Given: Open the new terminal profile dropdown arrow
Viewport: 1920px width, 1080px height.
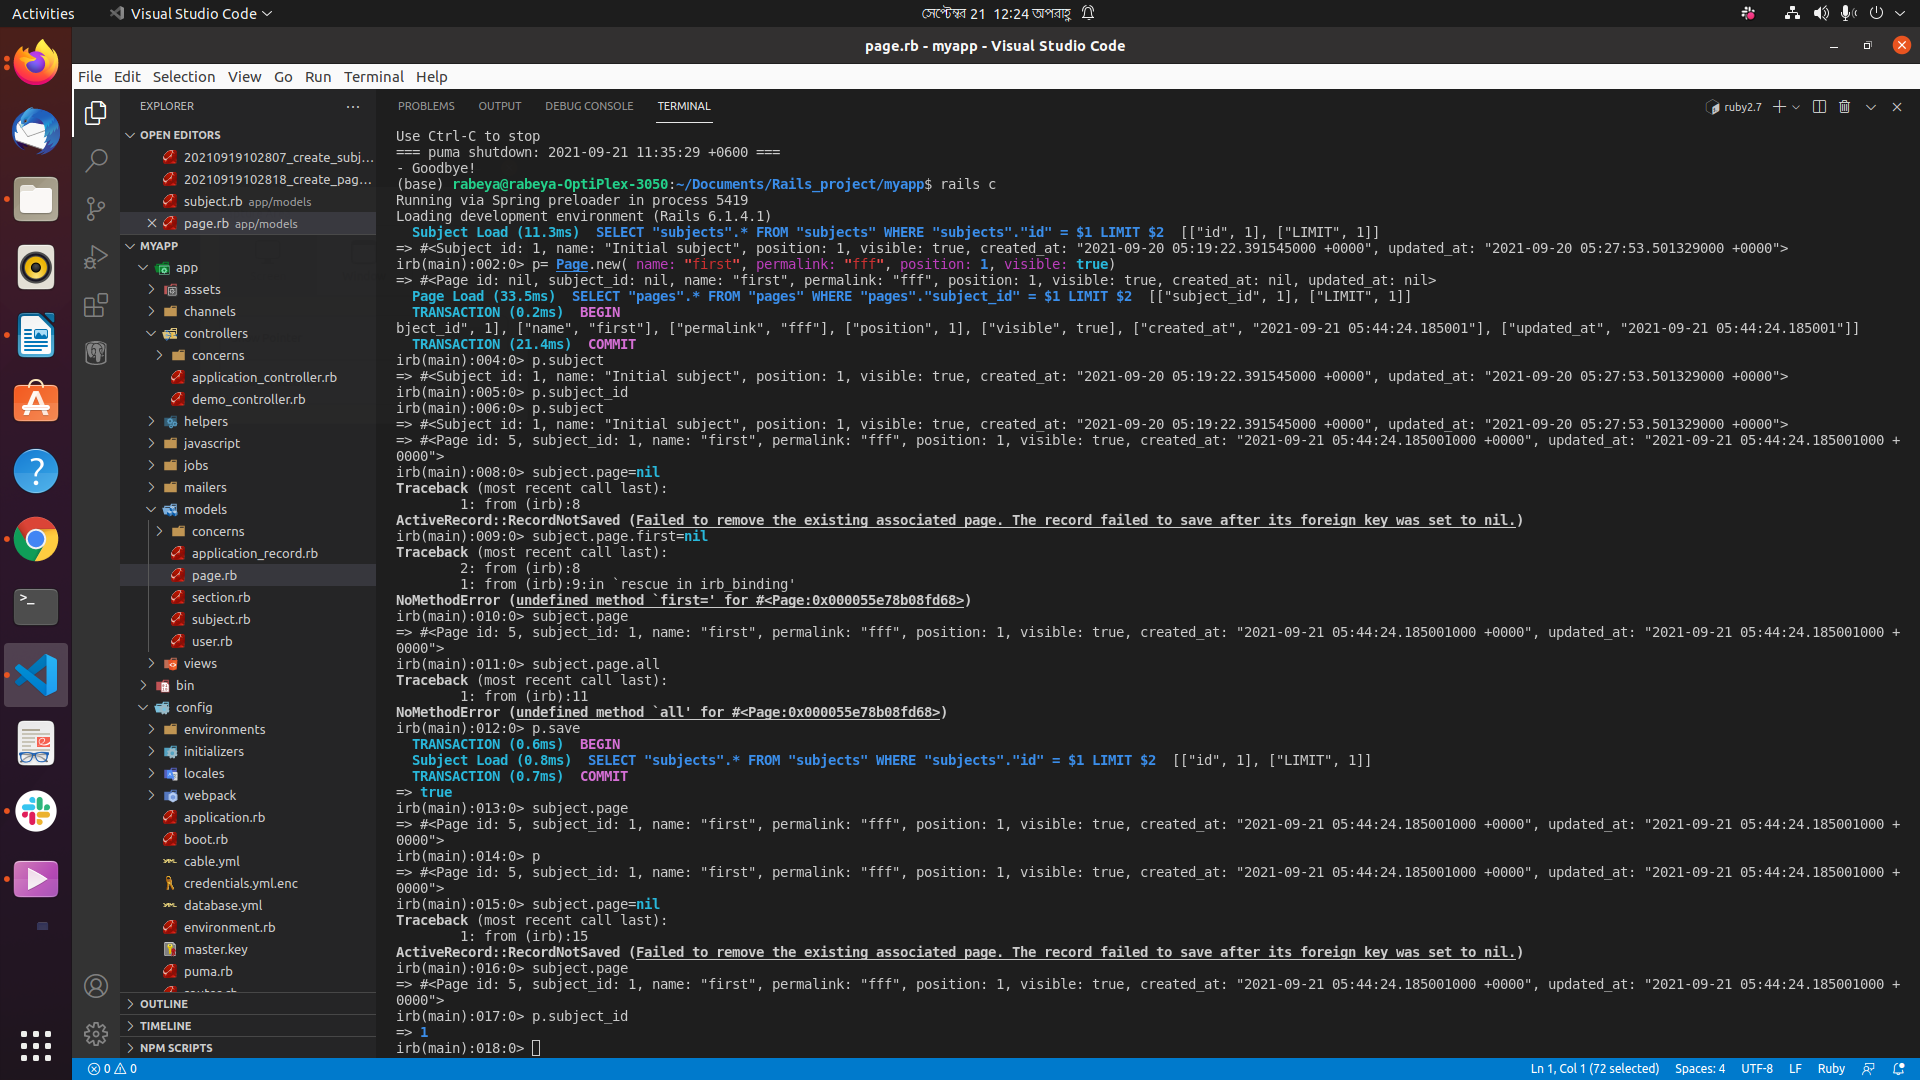Looking at the screenshot, I should coord(1796,107).
